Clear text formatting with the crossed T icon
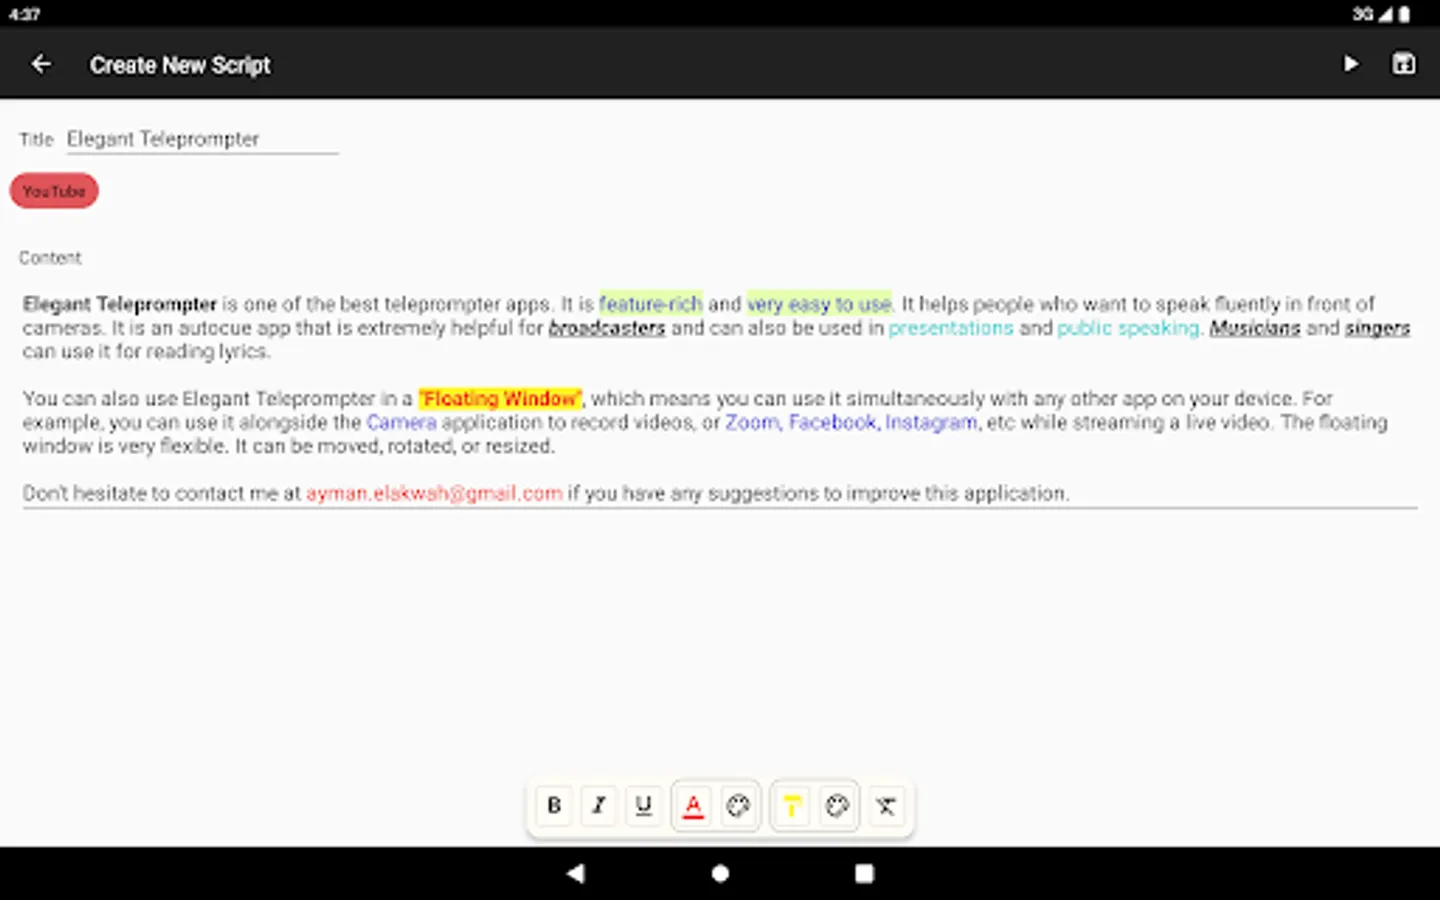Image resolution: width=1440 pixels, height=900 pixels. point(886,805)
